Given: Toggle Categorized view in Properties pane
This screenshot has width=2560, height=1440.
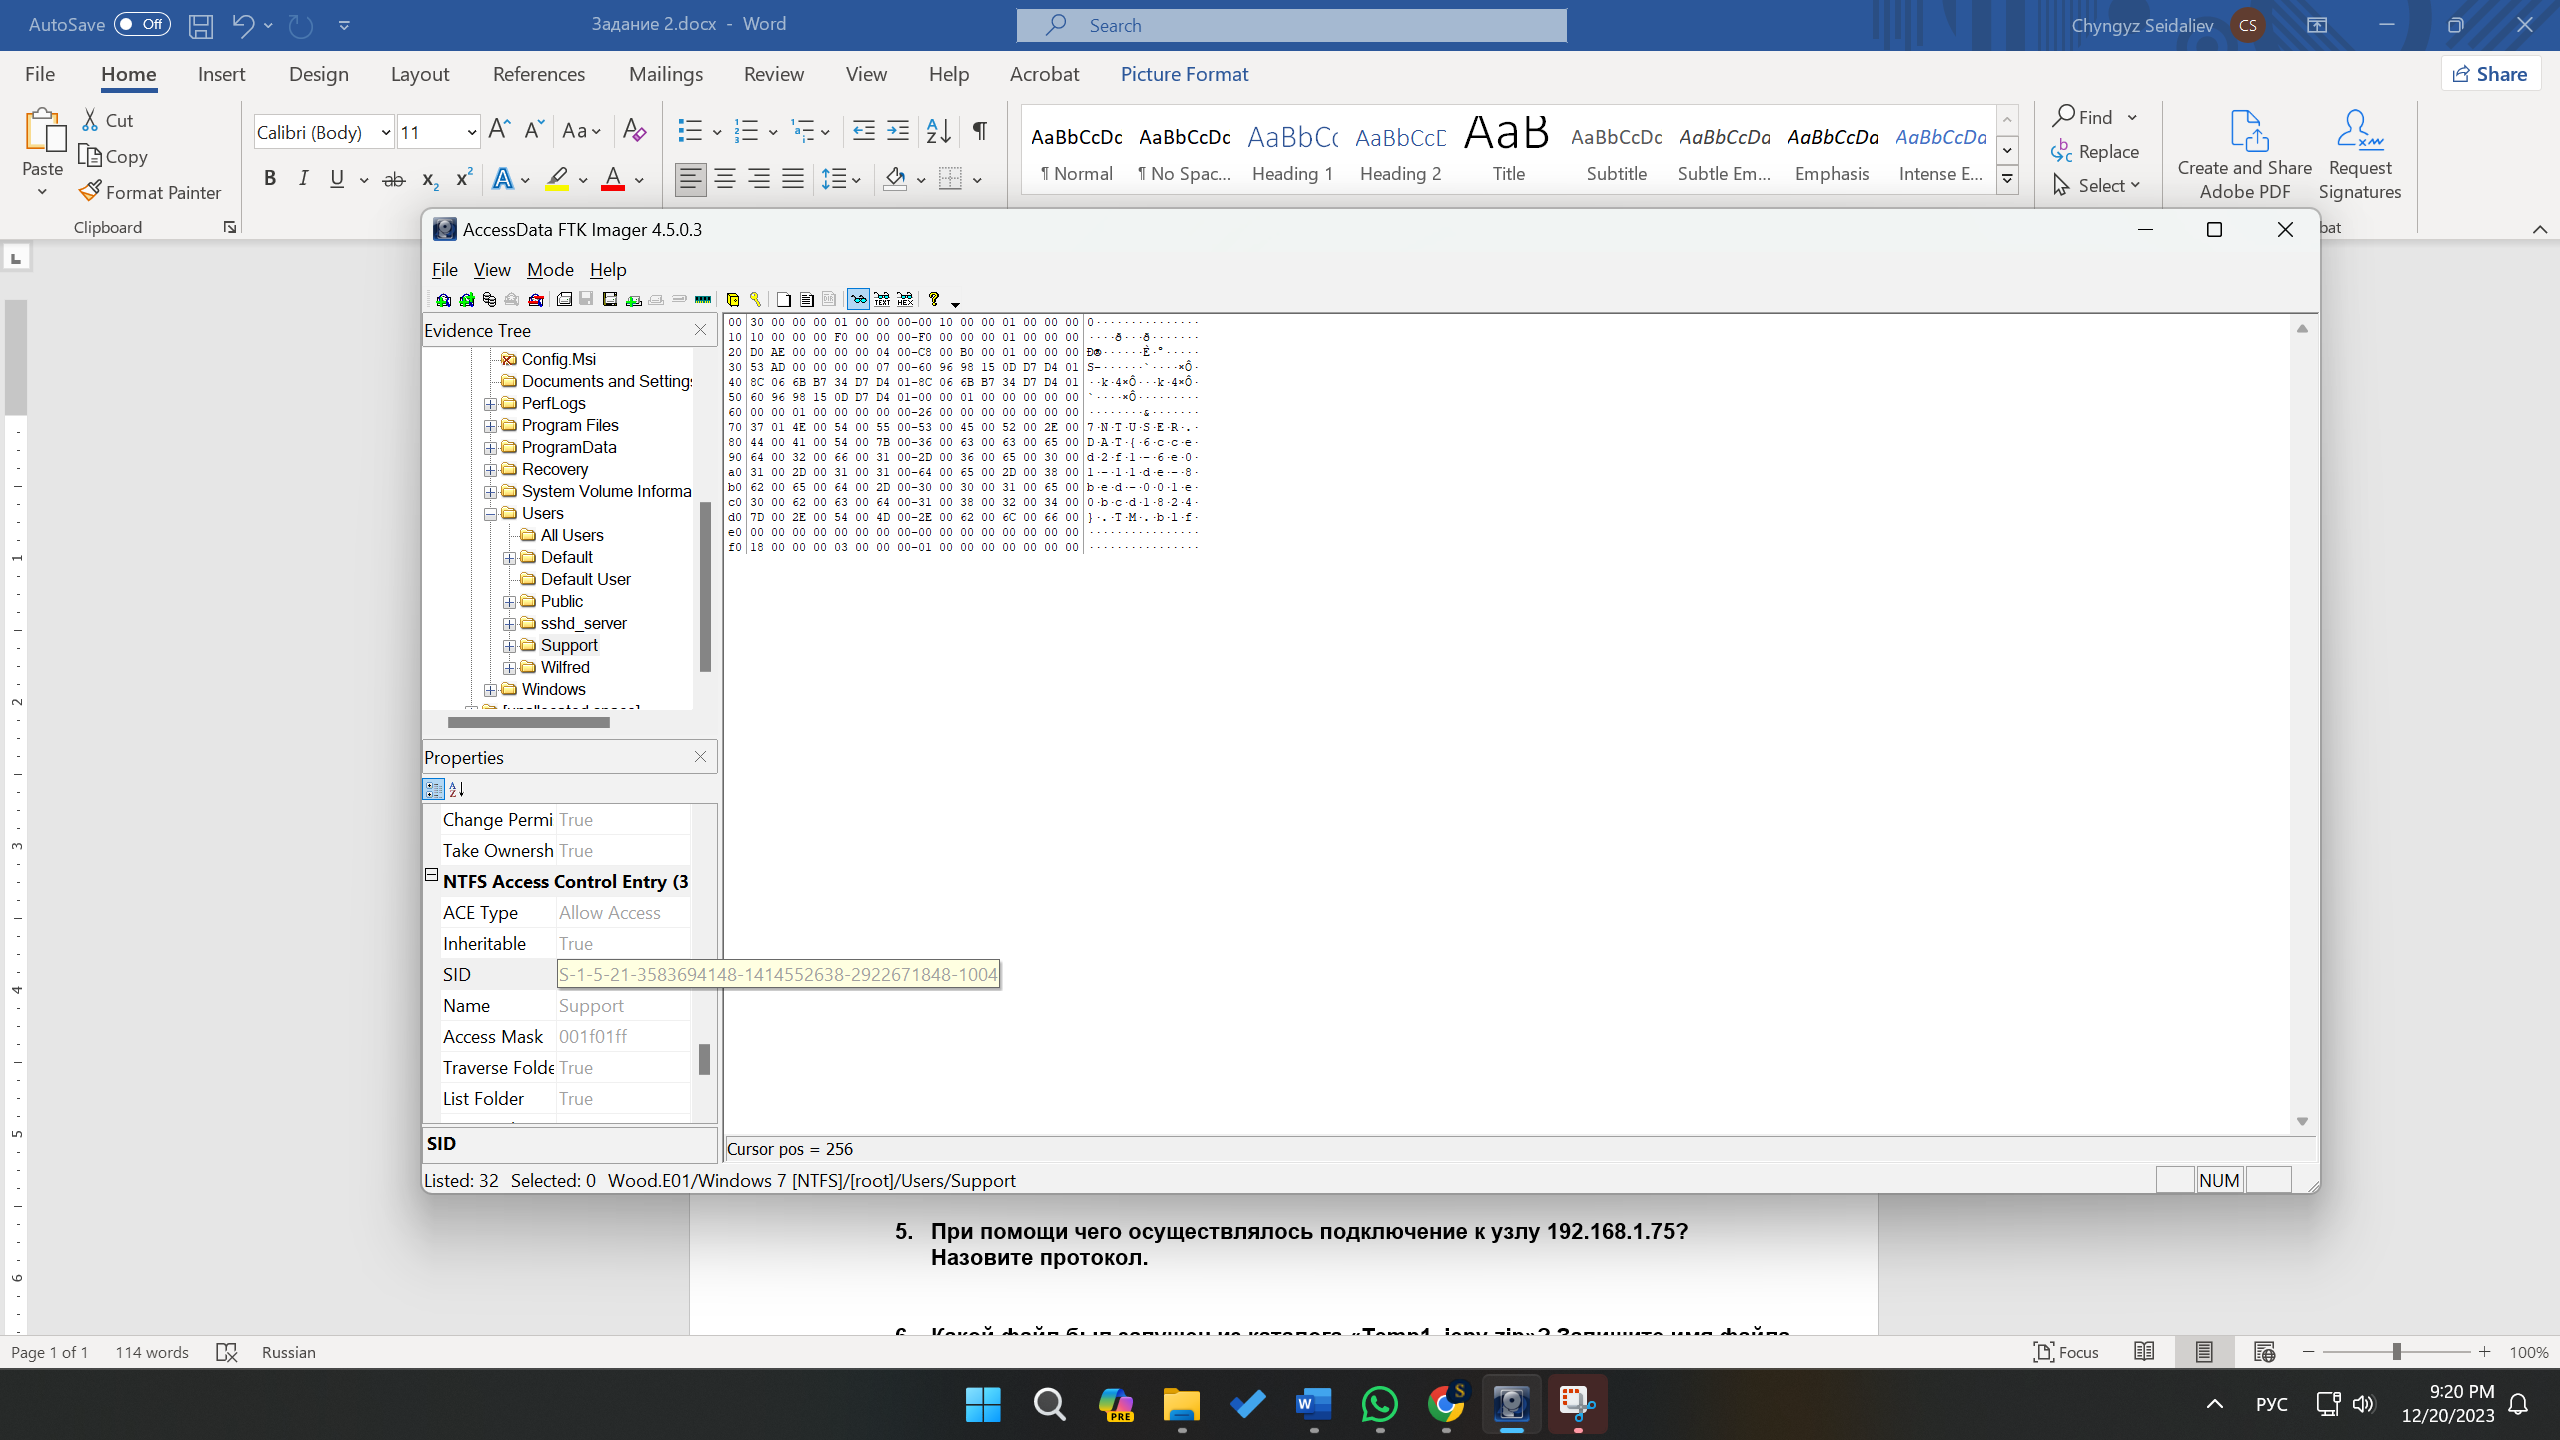Looking at the screenshot, I should (x=433, y=789).
